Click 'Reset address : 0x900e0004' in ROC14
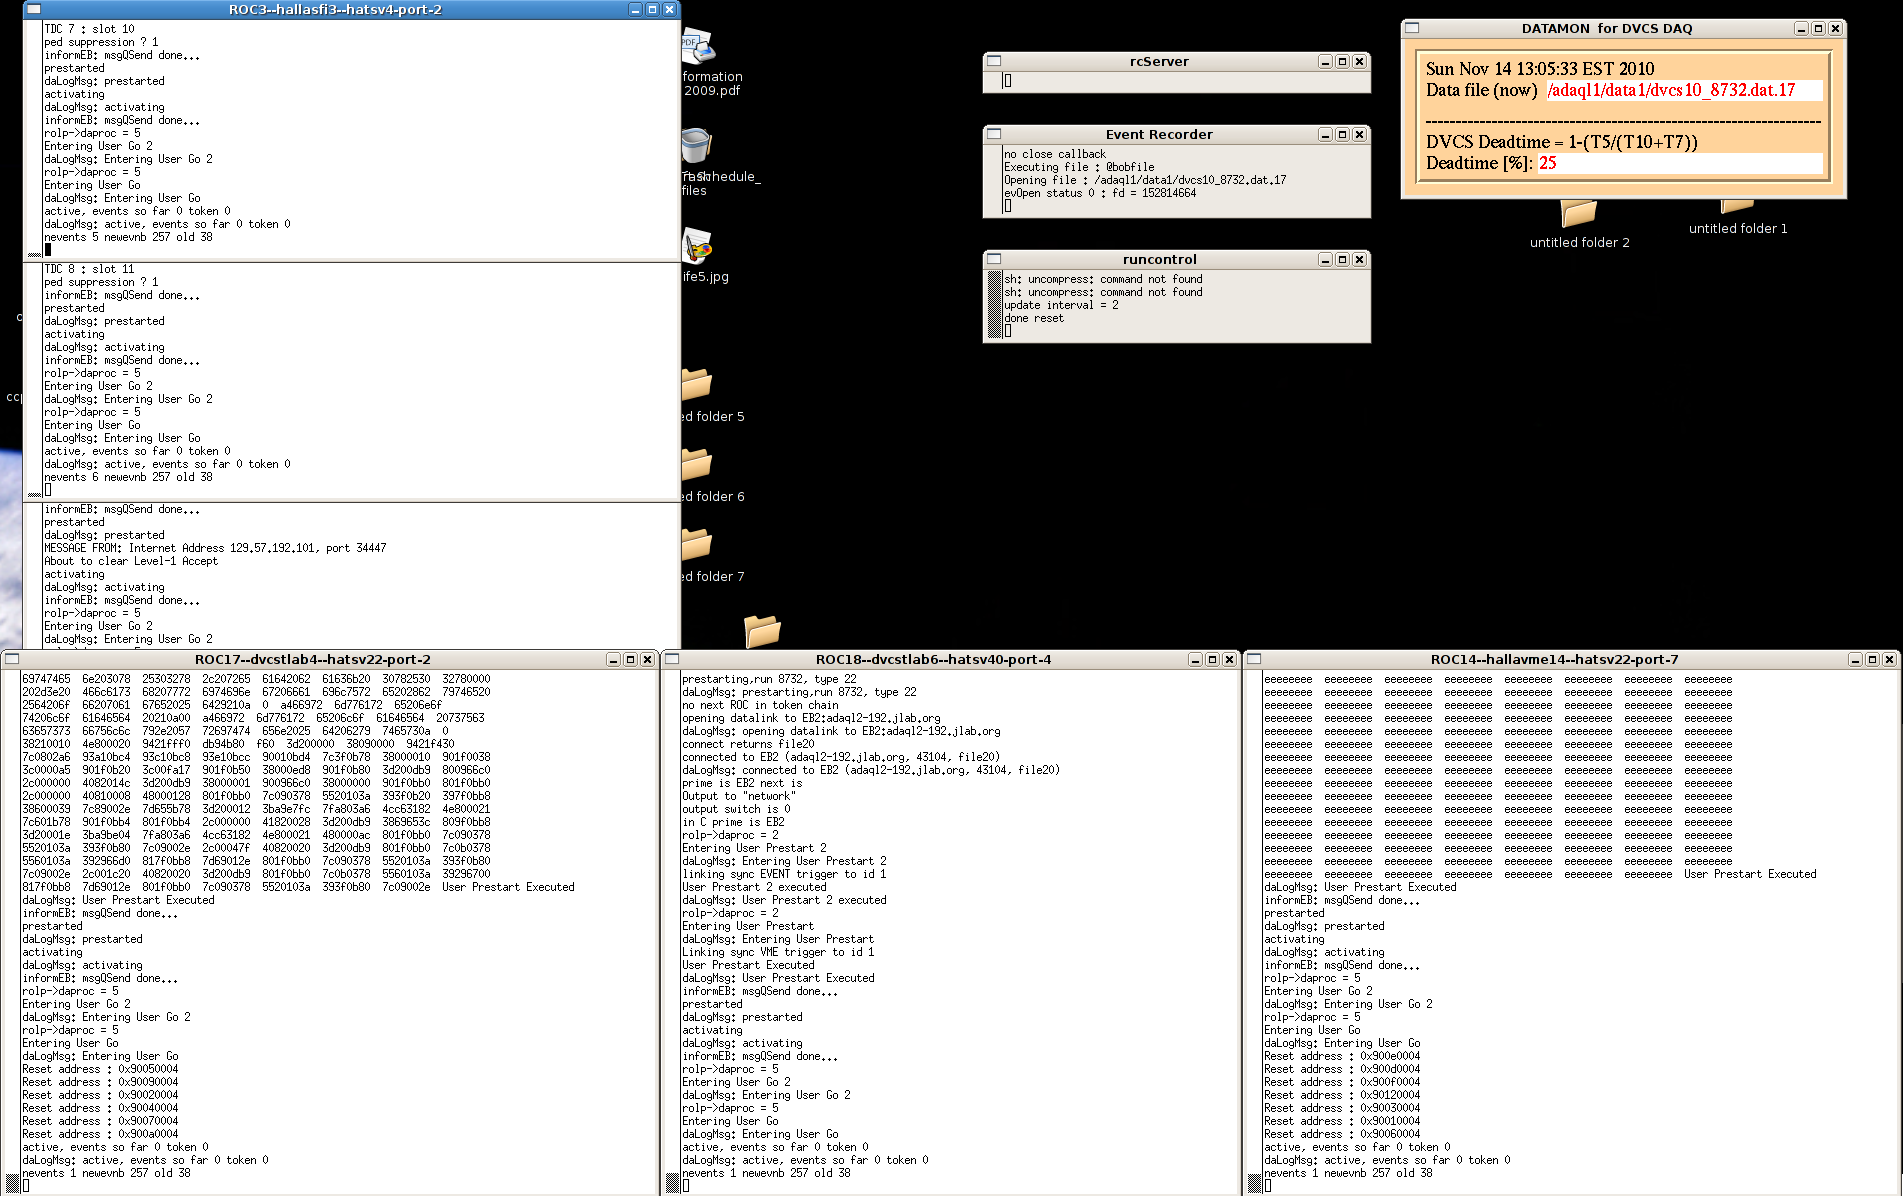Screen dimensions: 1903x1196 point(1342,1056)
